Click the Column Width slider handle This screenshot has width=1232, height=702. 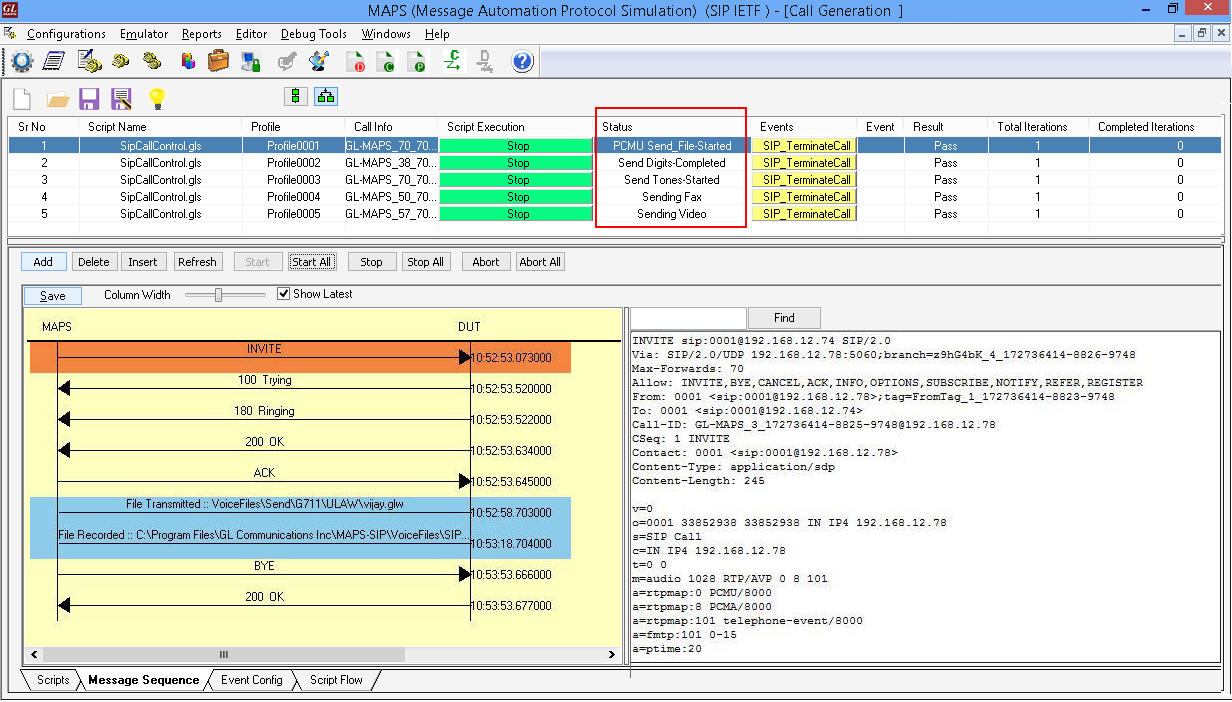point(218,295)
